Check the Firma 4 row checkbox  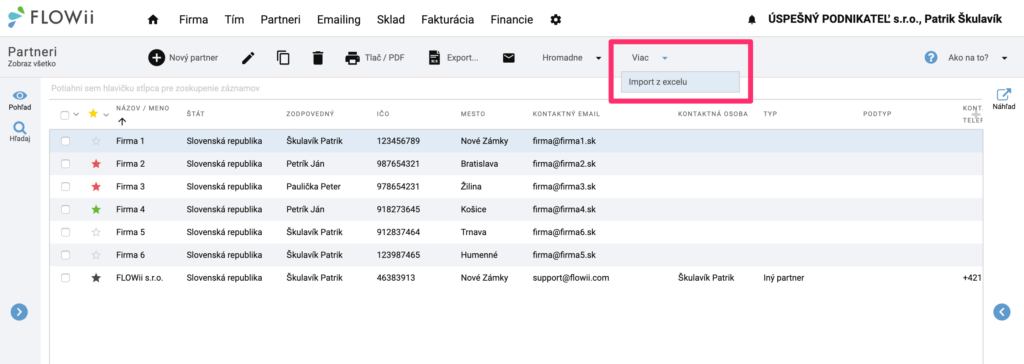[65, 209]
